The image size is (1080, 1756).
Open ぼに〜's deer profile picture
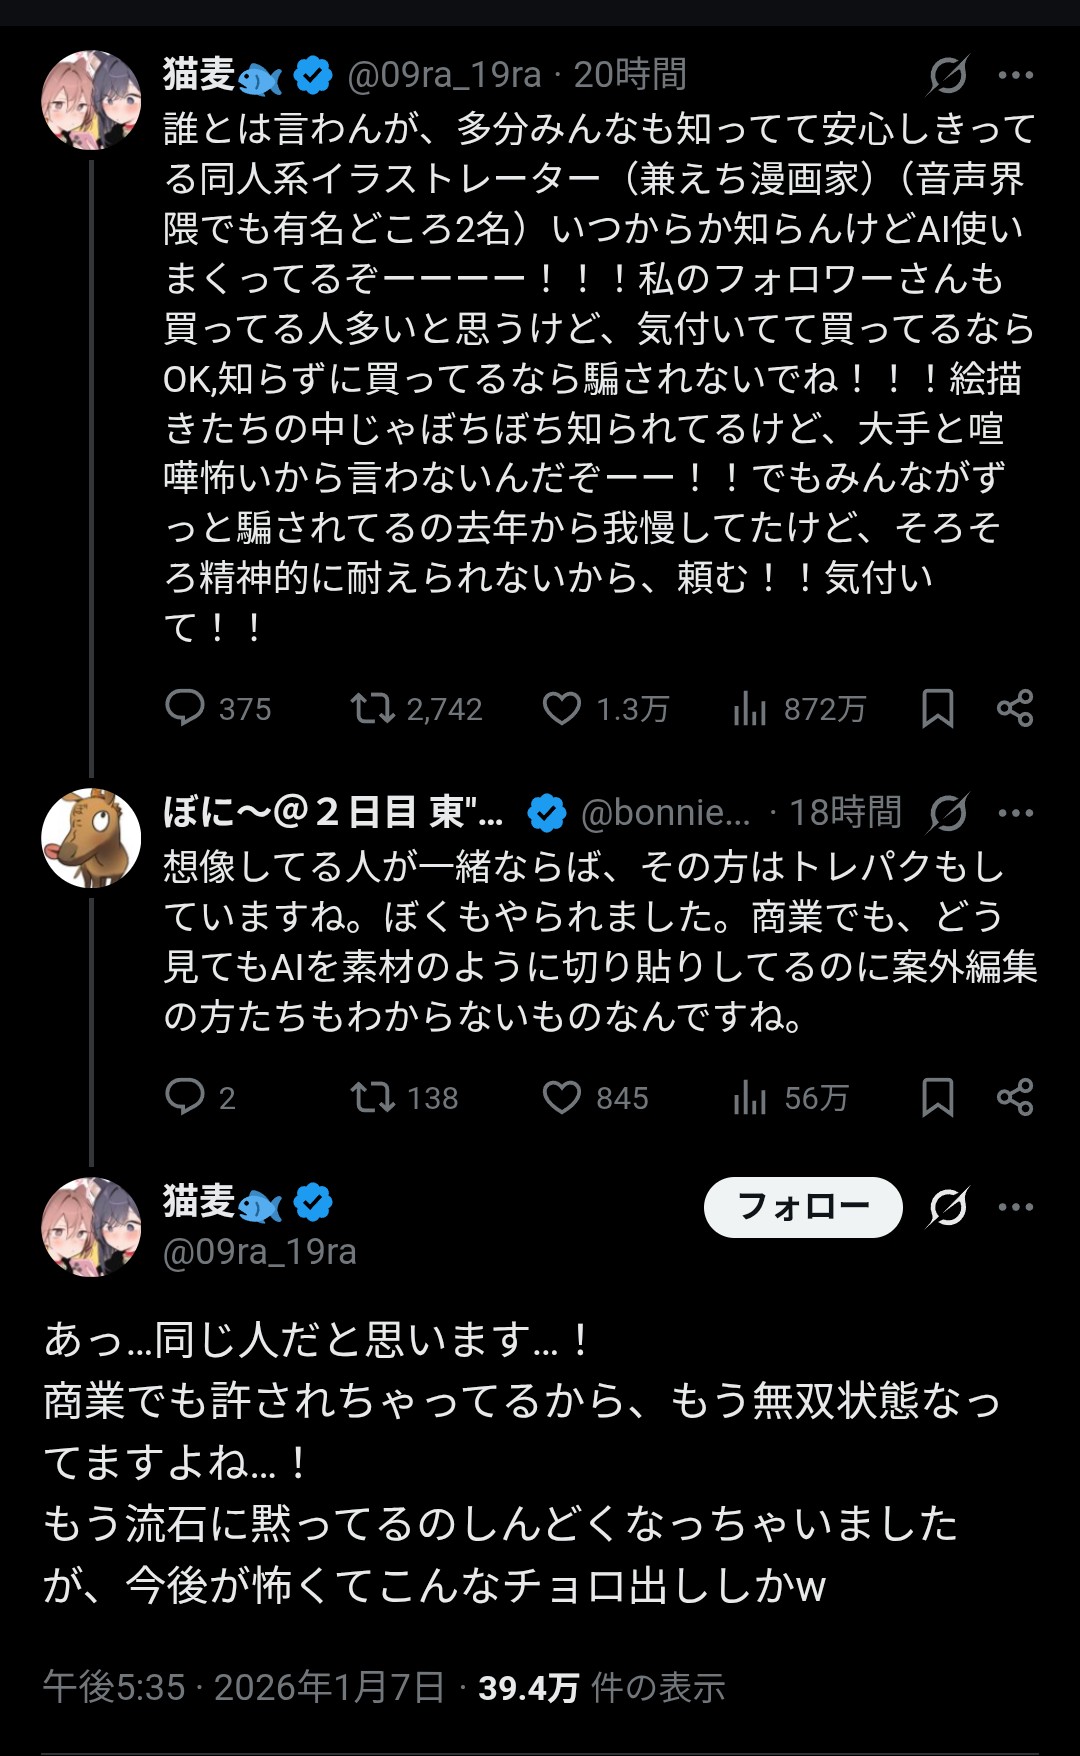tap(91, 838)
